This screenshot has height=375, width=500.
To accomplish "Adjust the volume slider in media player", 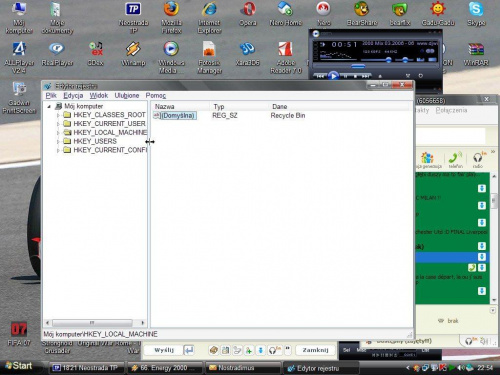I will click(375, 60).
